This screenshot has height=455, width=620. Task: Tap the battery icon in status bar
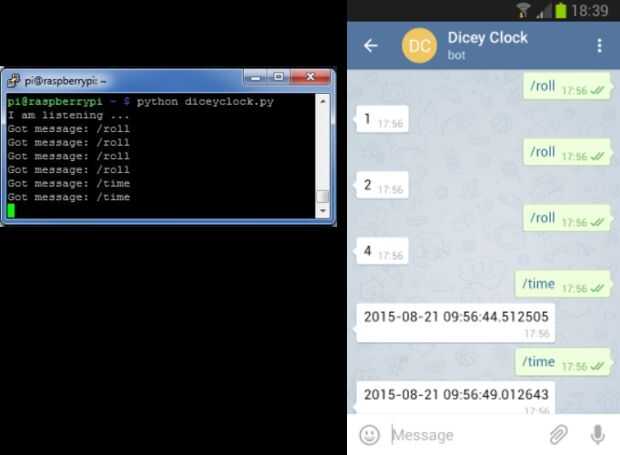pos(560,10)
